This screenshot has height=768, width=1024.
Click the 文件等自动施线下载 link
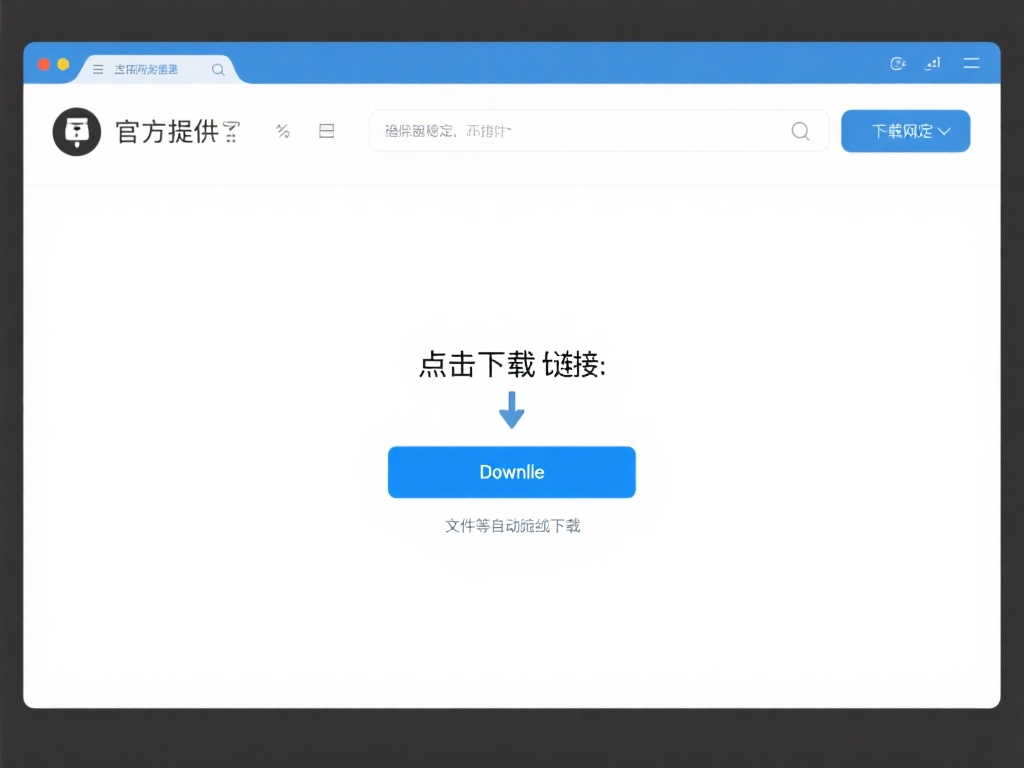[x=512, y=525]
